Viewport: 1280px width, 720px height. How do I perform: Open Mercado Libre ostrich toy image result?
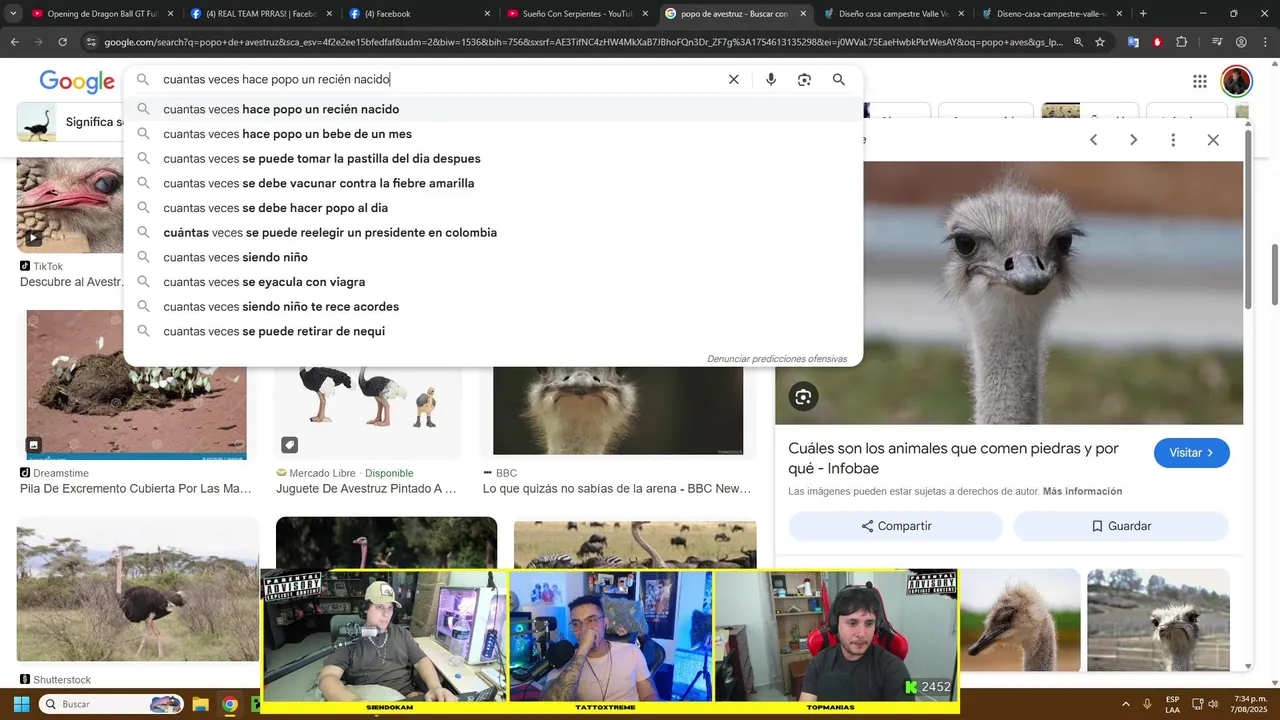pyautogui.click(x=367, y=412)
